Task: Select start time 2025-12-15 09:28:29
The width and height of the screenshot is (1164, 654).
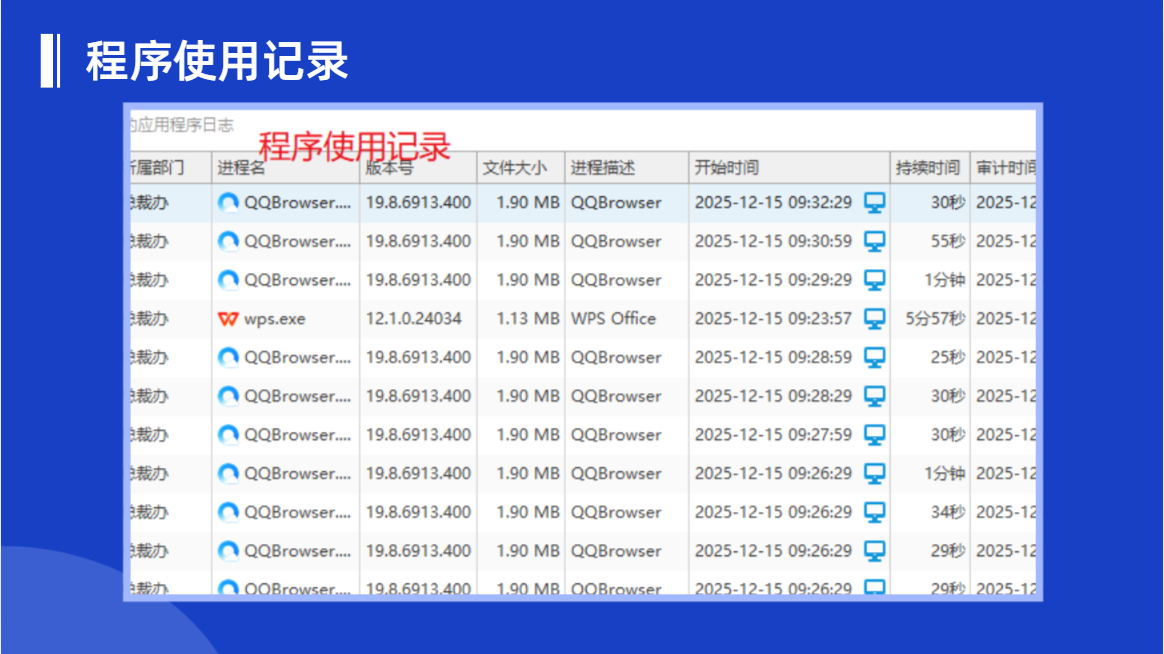Action: point(773,396)
